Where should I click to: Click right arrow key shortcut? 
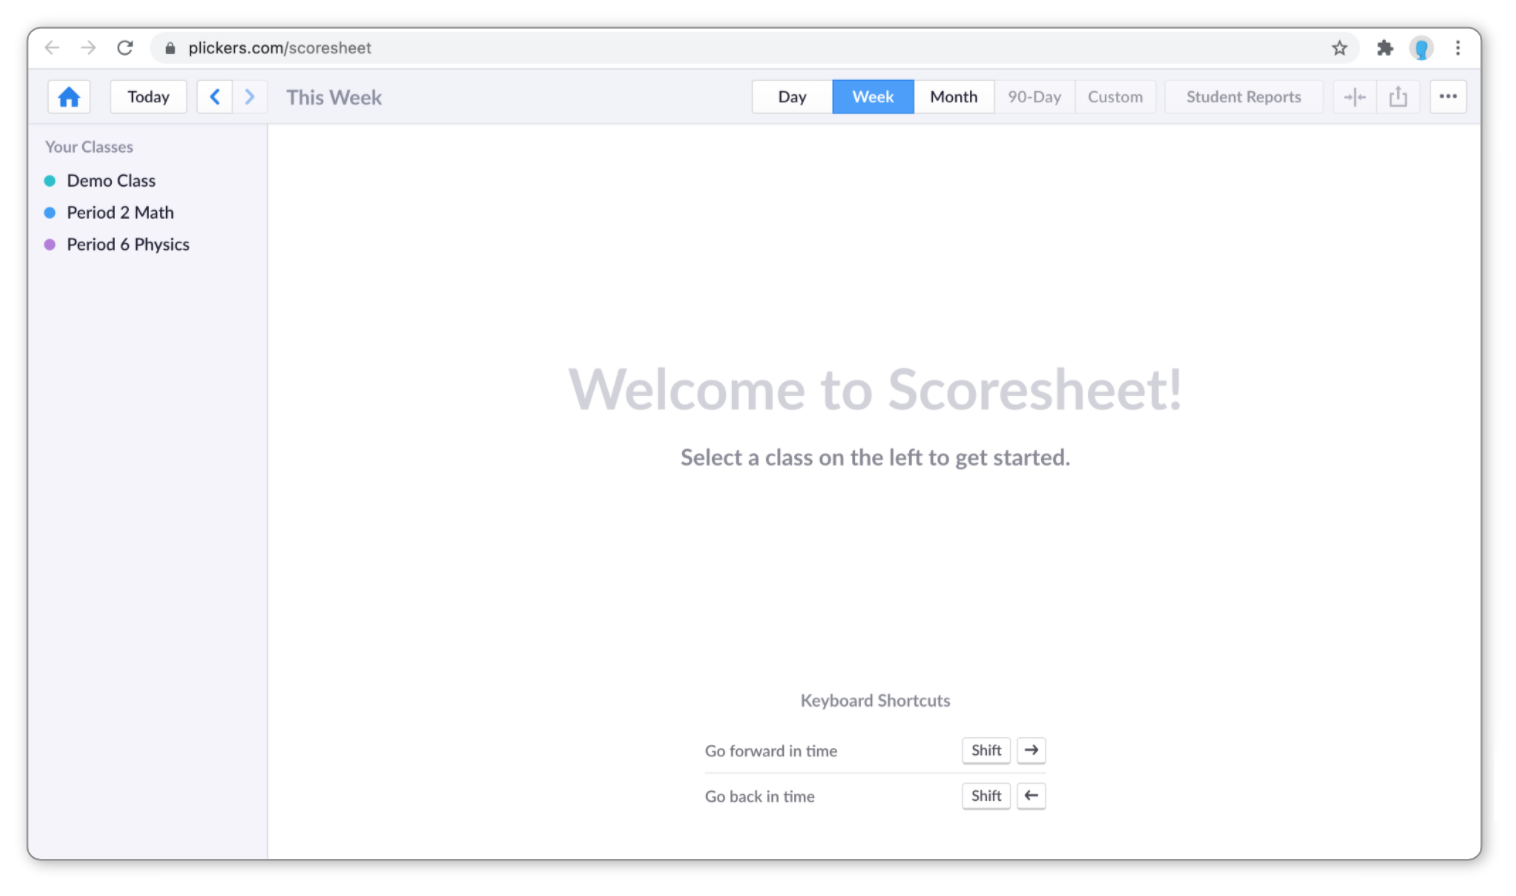click(x=1031, y=751)
